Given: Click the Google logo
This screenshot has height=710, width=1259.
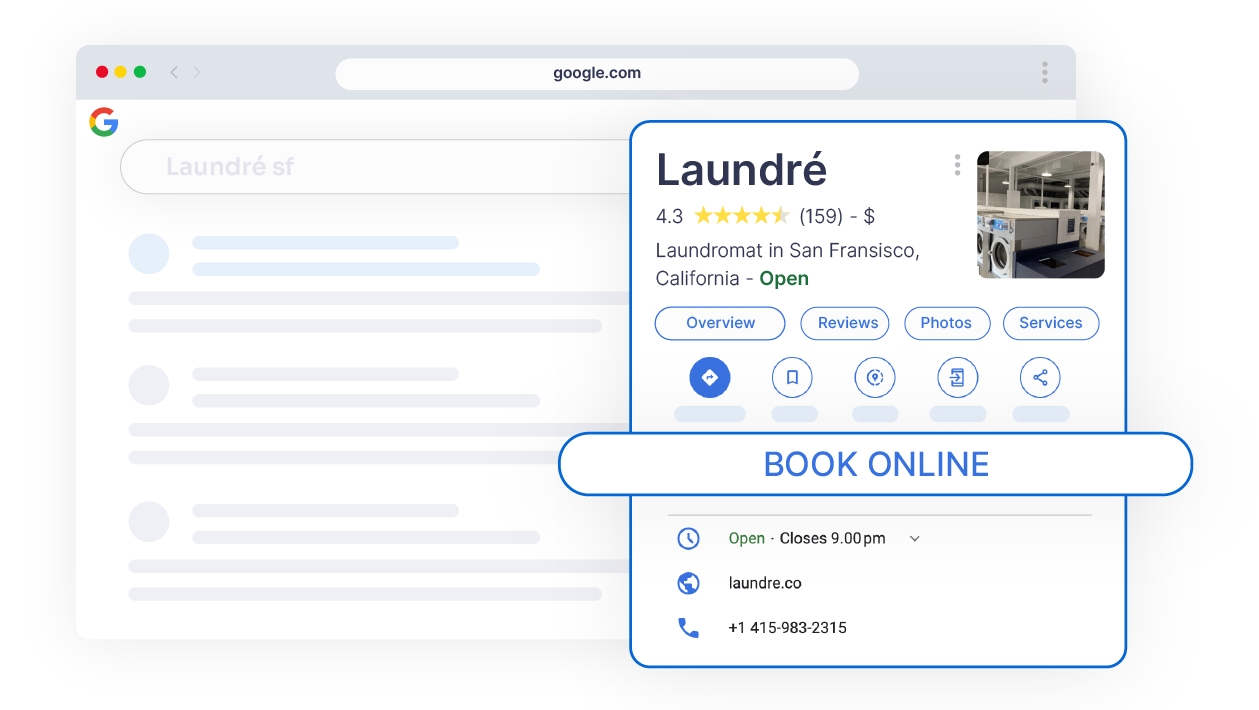Looking at the screenshot, I should point(104,122).
